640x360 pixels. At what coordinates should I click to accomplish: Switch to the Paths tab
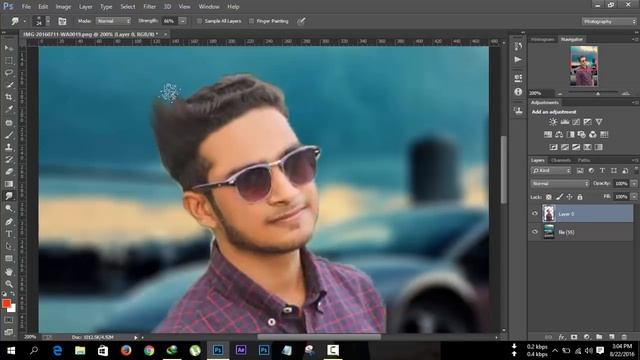(x=584, y=160)
